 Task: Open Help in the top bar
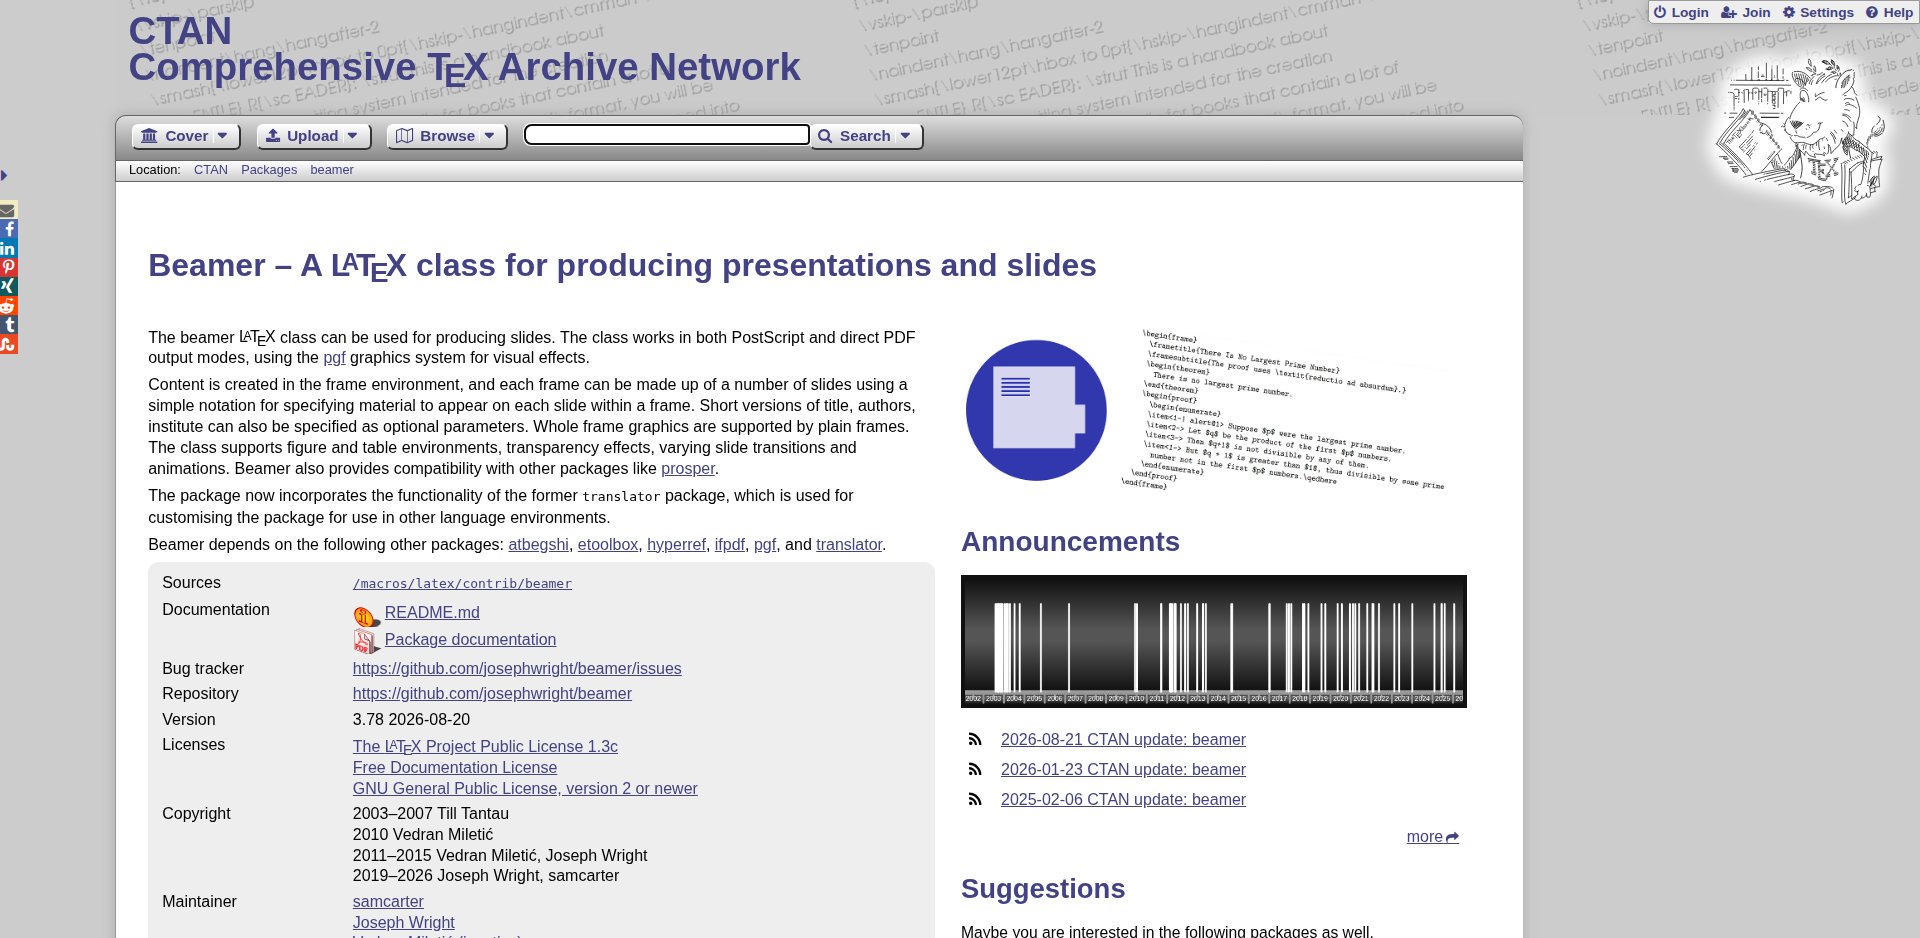coord(1889,12)
